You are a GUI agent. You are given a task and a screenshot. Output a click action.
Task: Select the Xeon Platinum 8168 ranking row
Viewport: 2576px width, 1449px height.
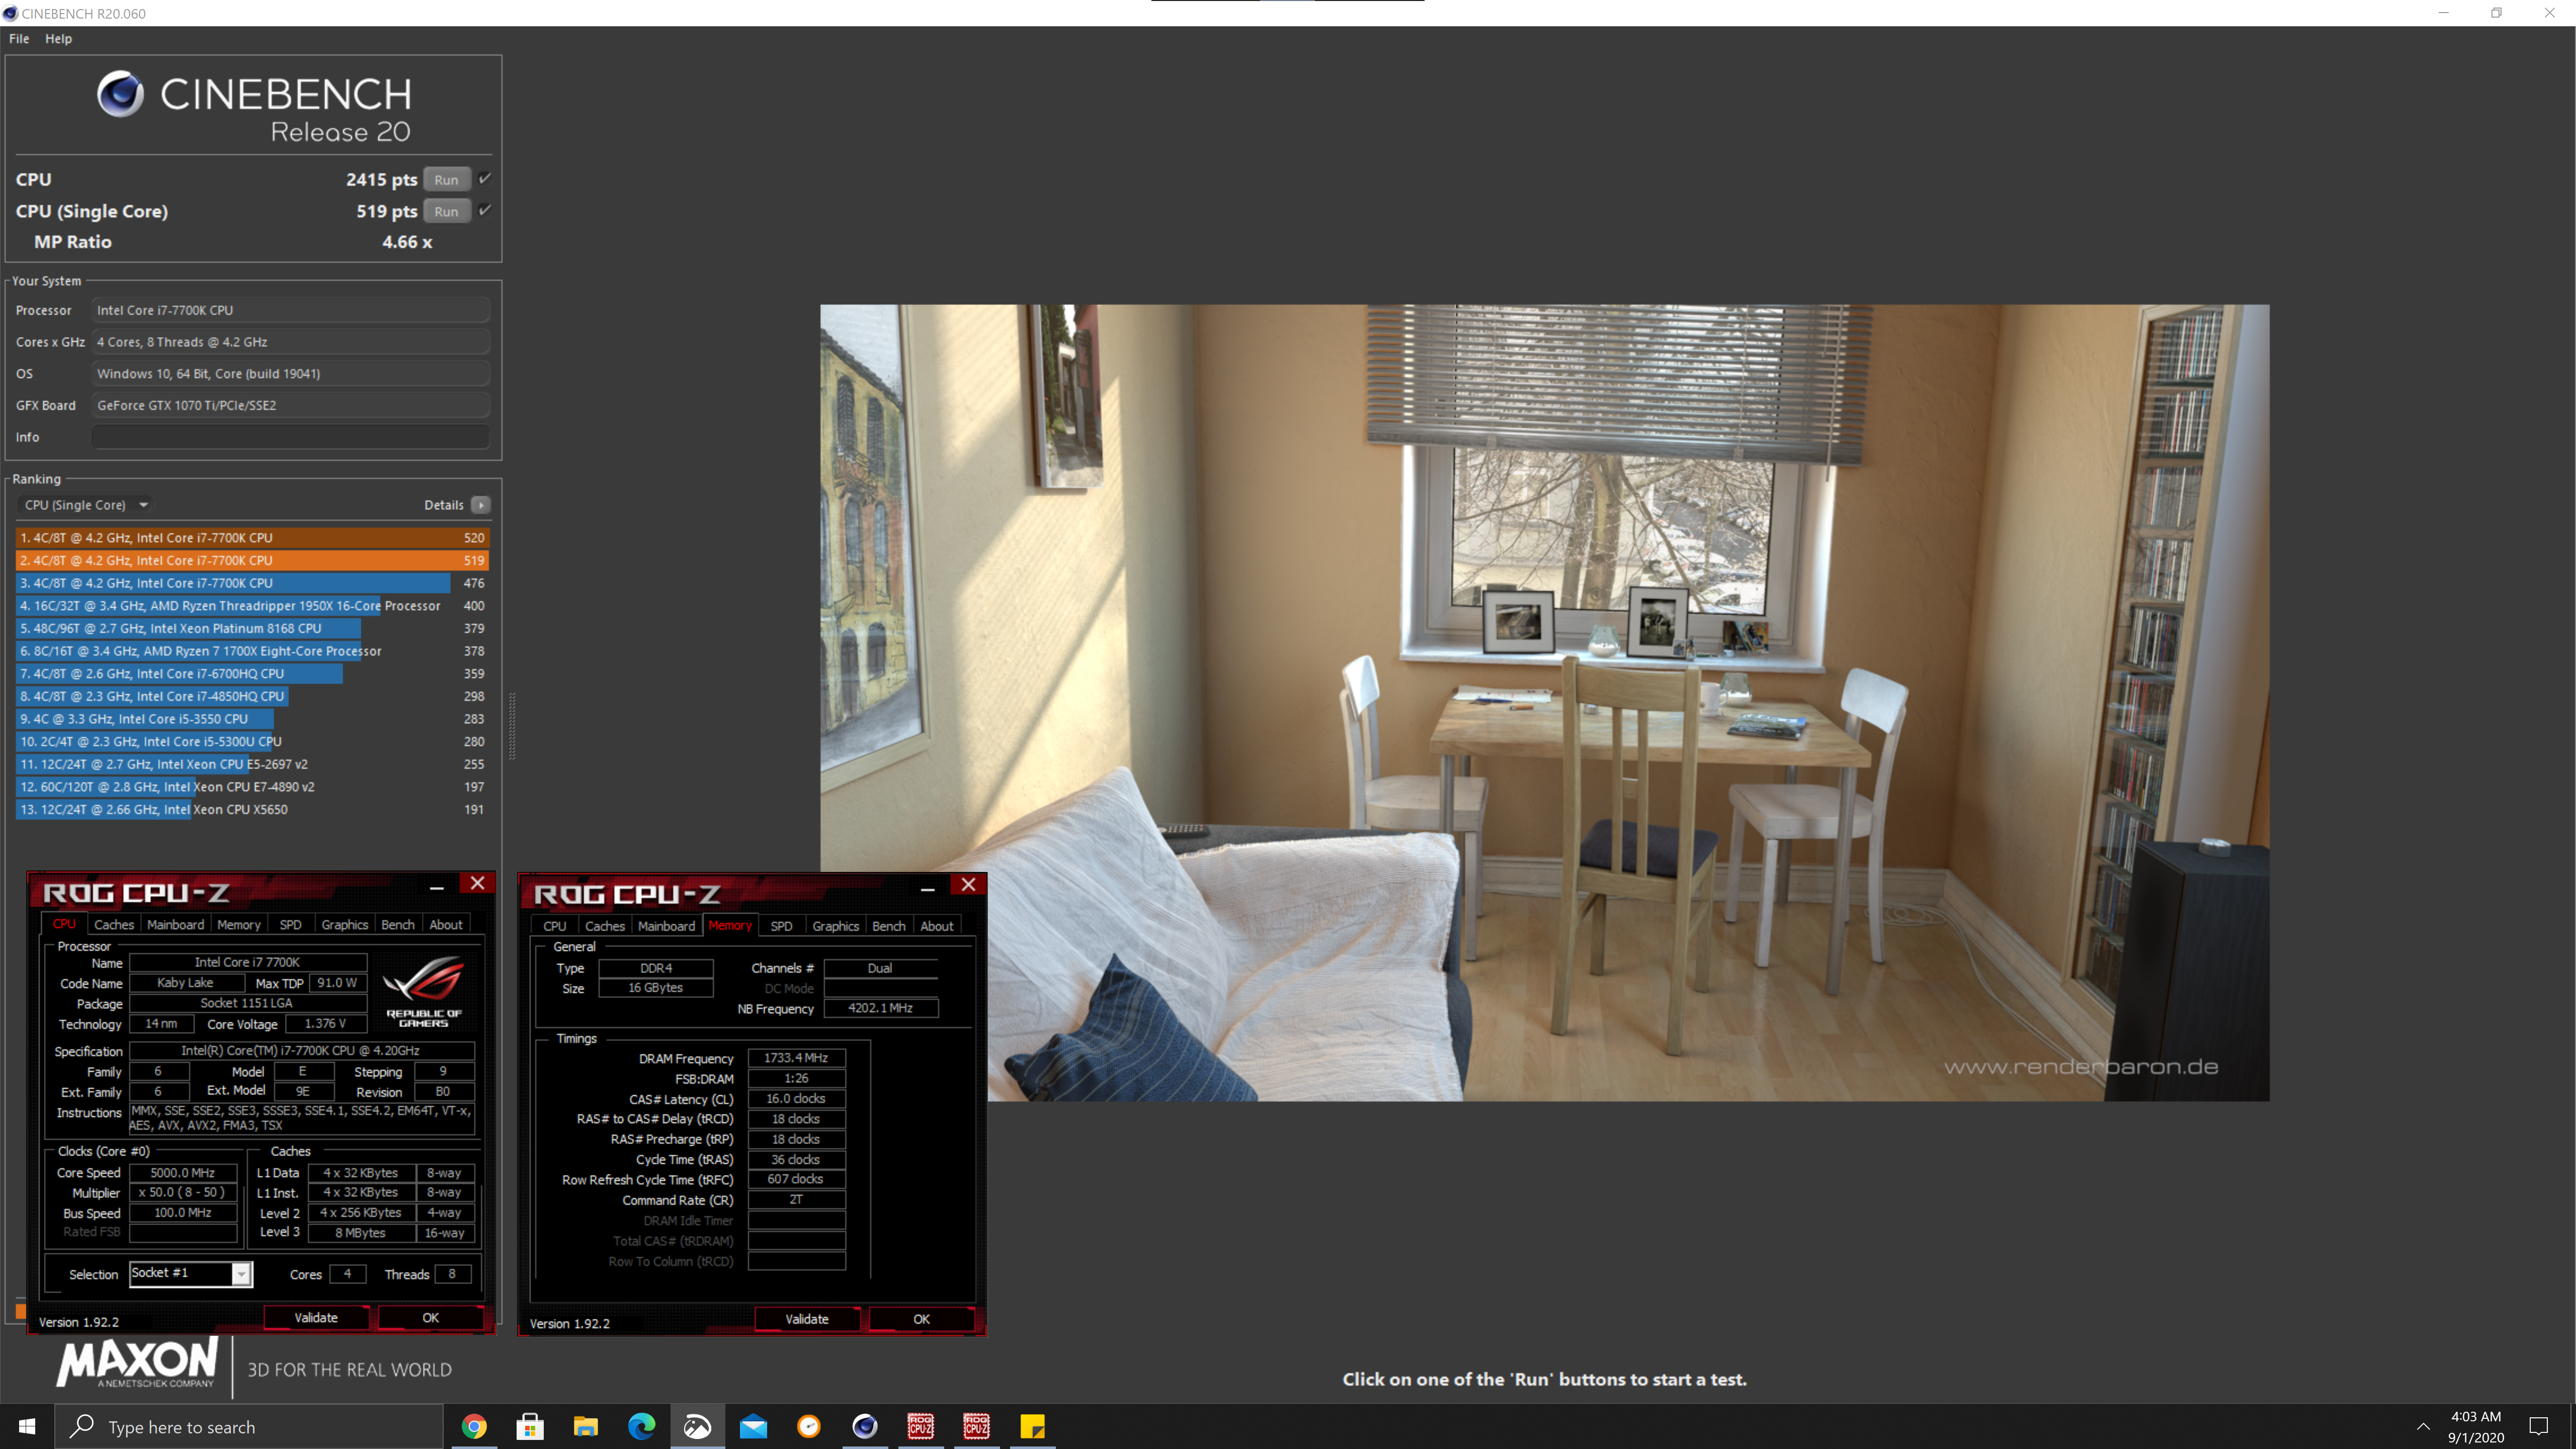pyautogui.click(x=252, y=628)
